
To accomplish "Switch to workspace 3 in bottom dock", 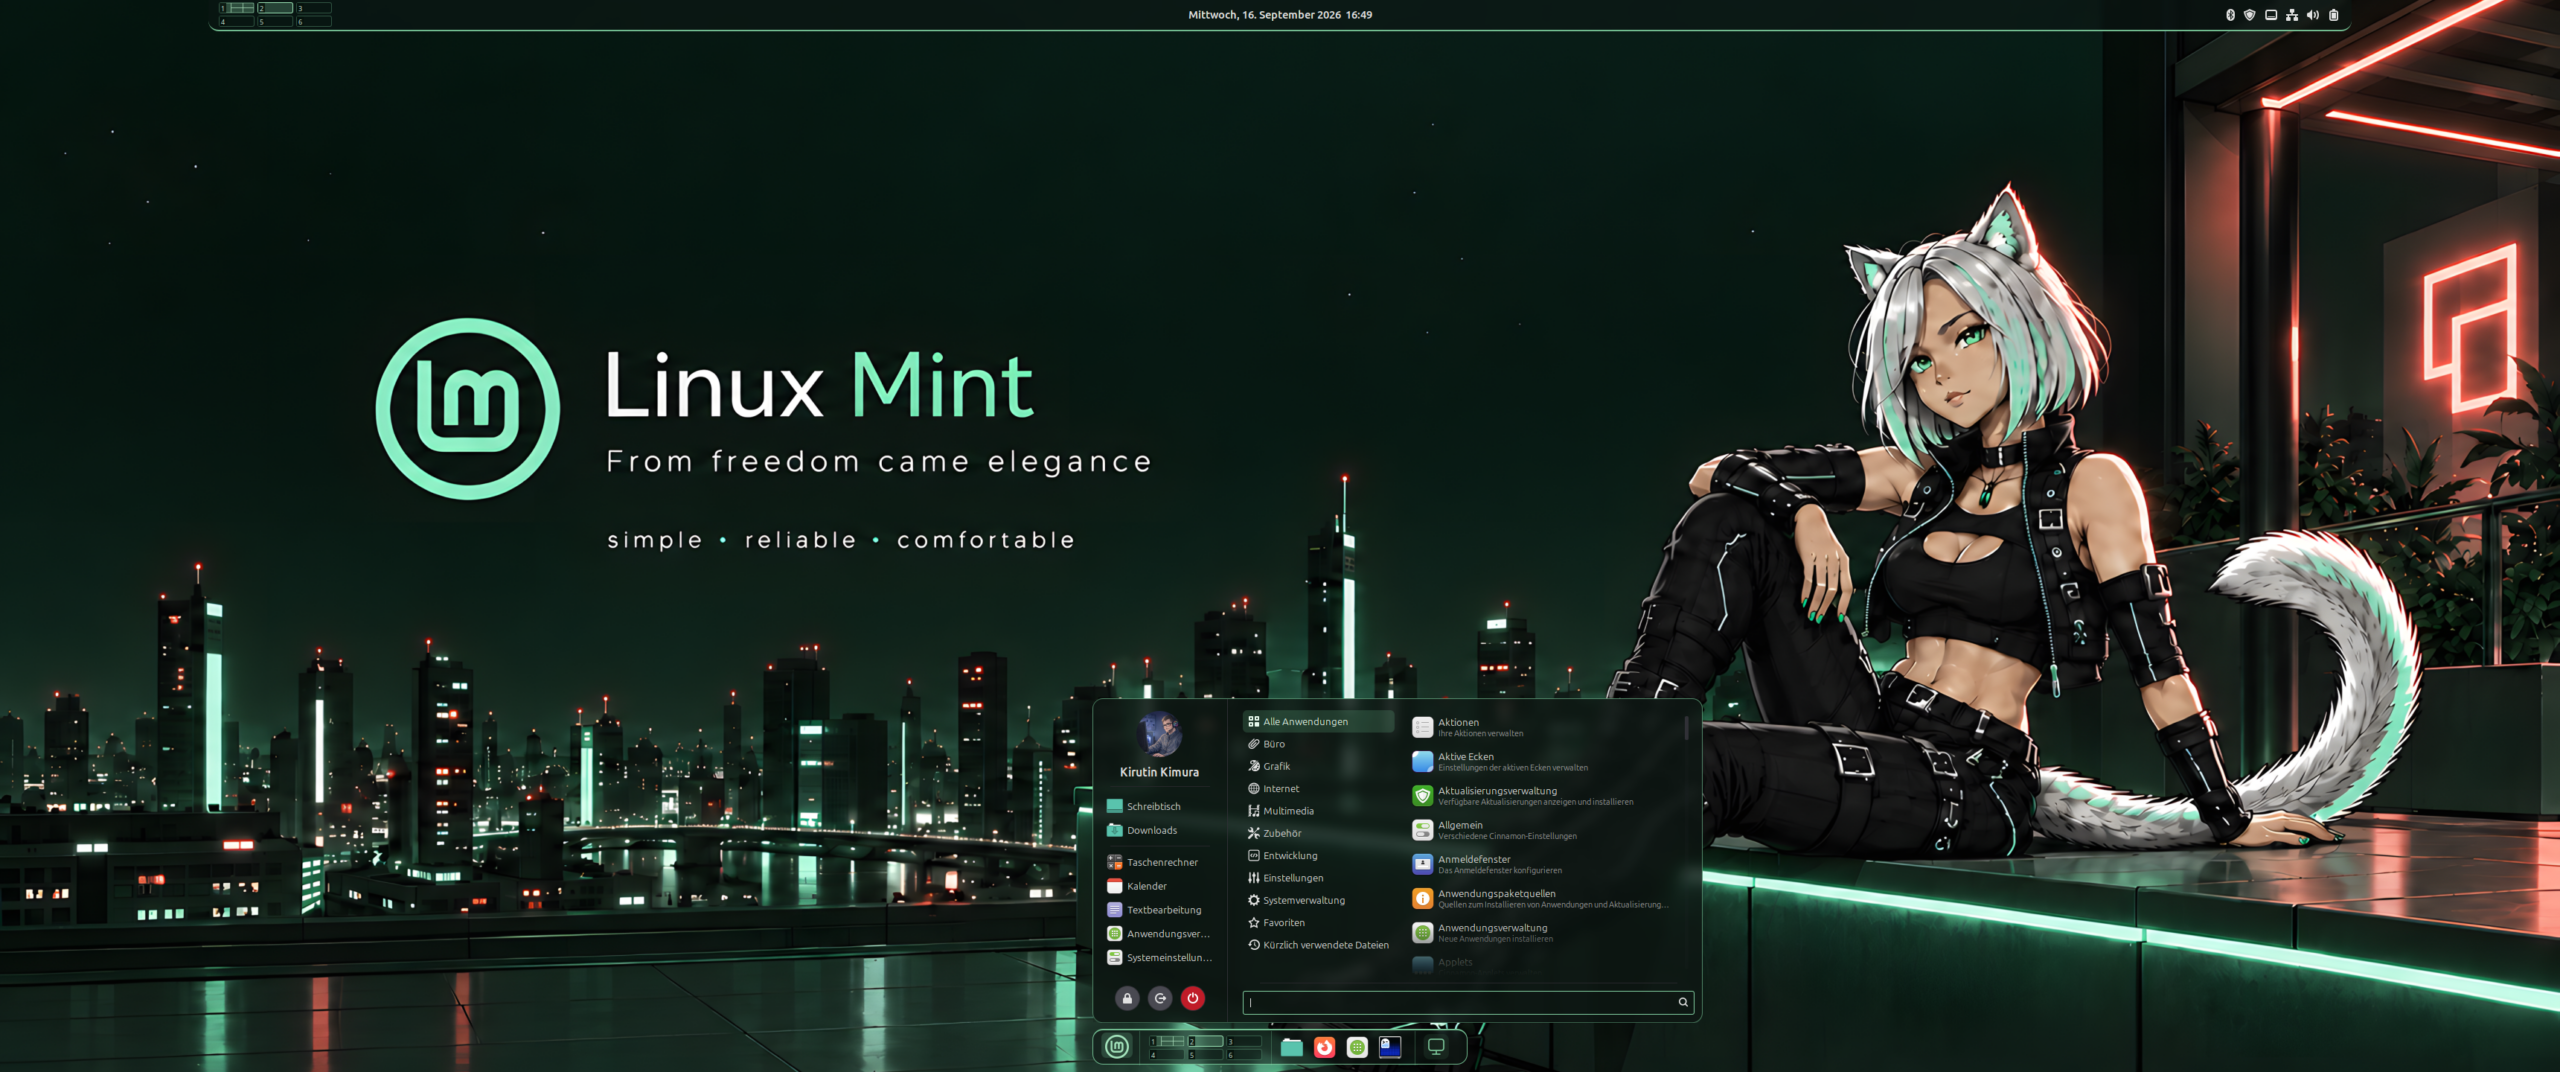I will (1244, 1041).
